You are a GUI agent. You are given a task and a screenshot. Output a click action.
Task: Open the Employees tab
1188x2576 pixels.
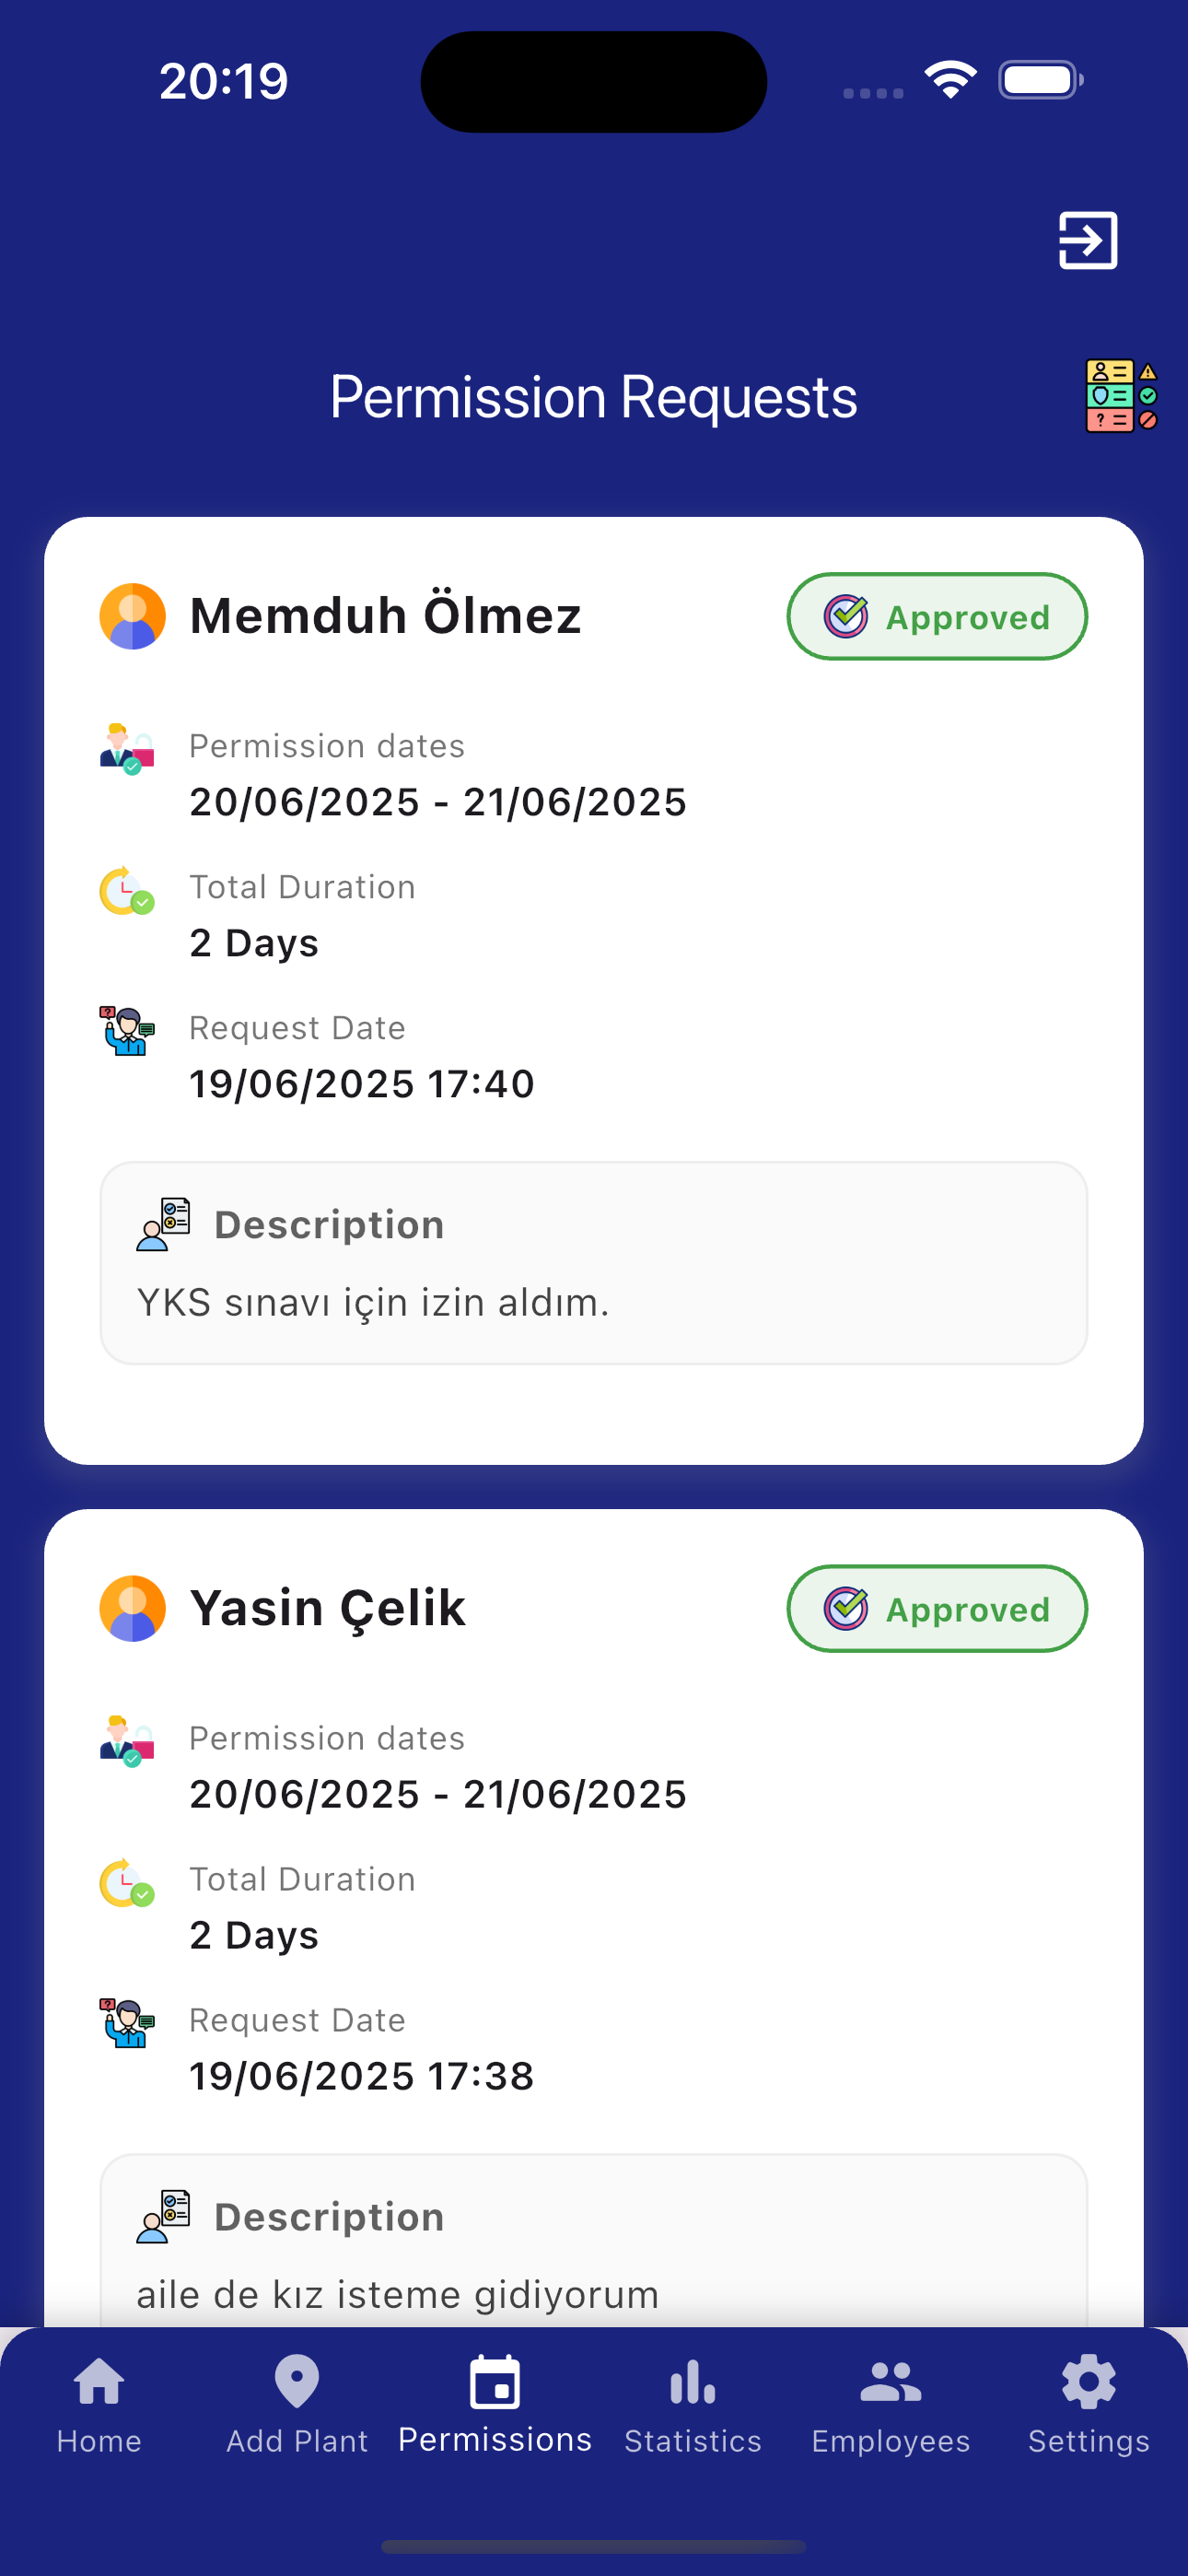point(891,2405)
